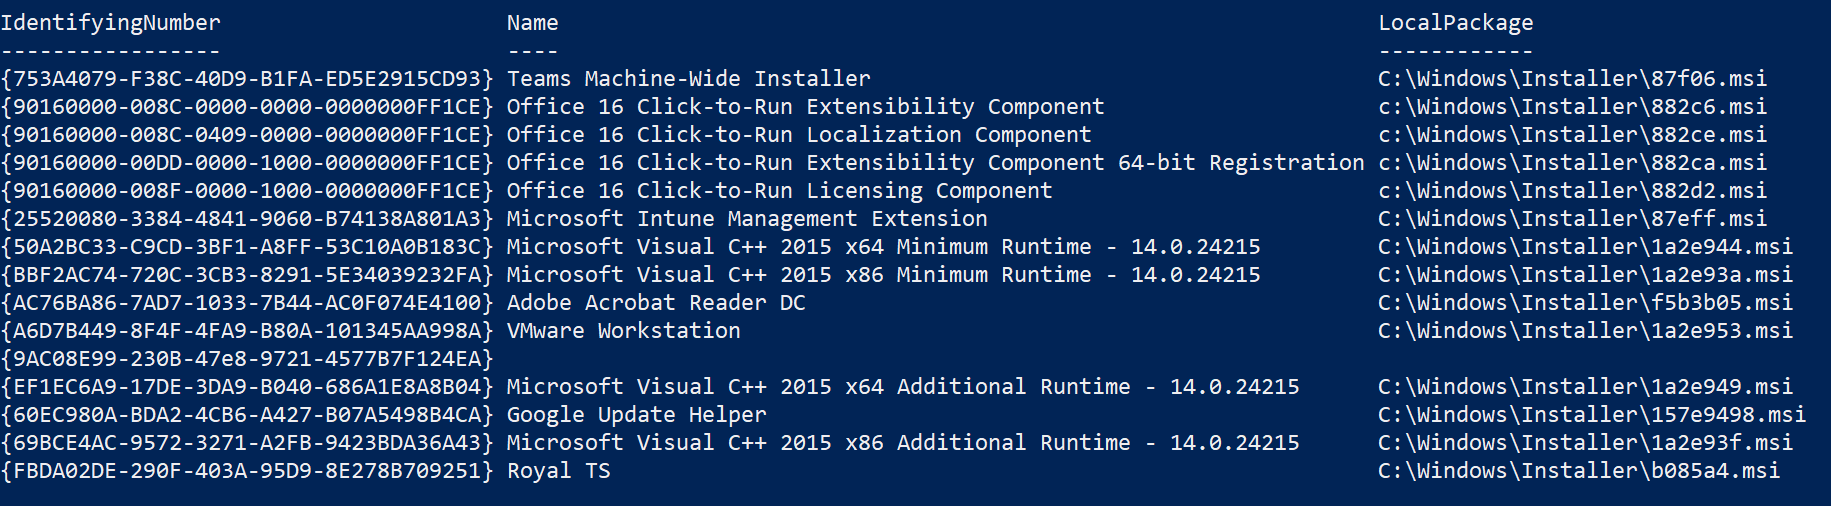1831x506 pixels.
Task: Click Office 16 Click-to-Run Localization Component
Action: click(x=799, y=135)
